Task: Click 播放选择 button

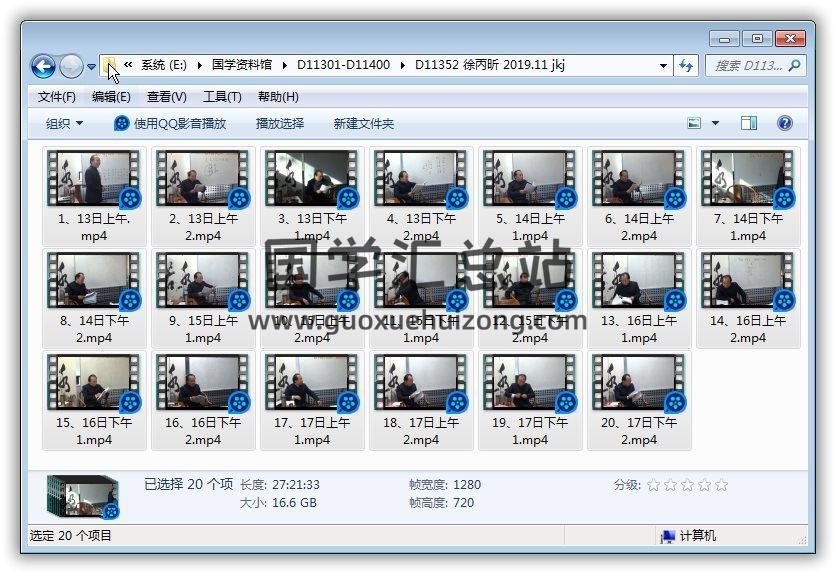Action: point(280,124)
